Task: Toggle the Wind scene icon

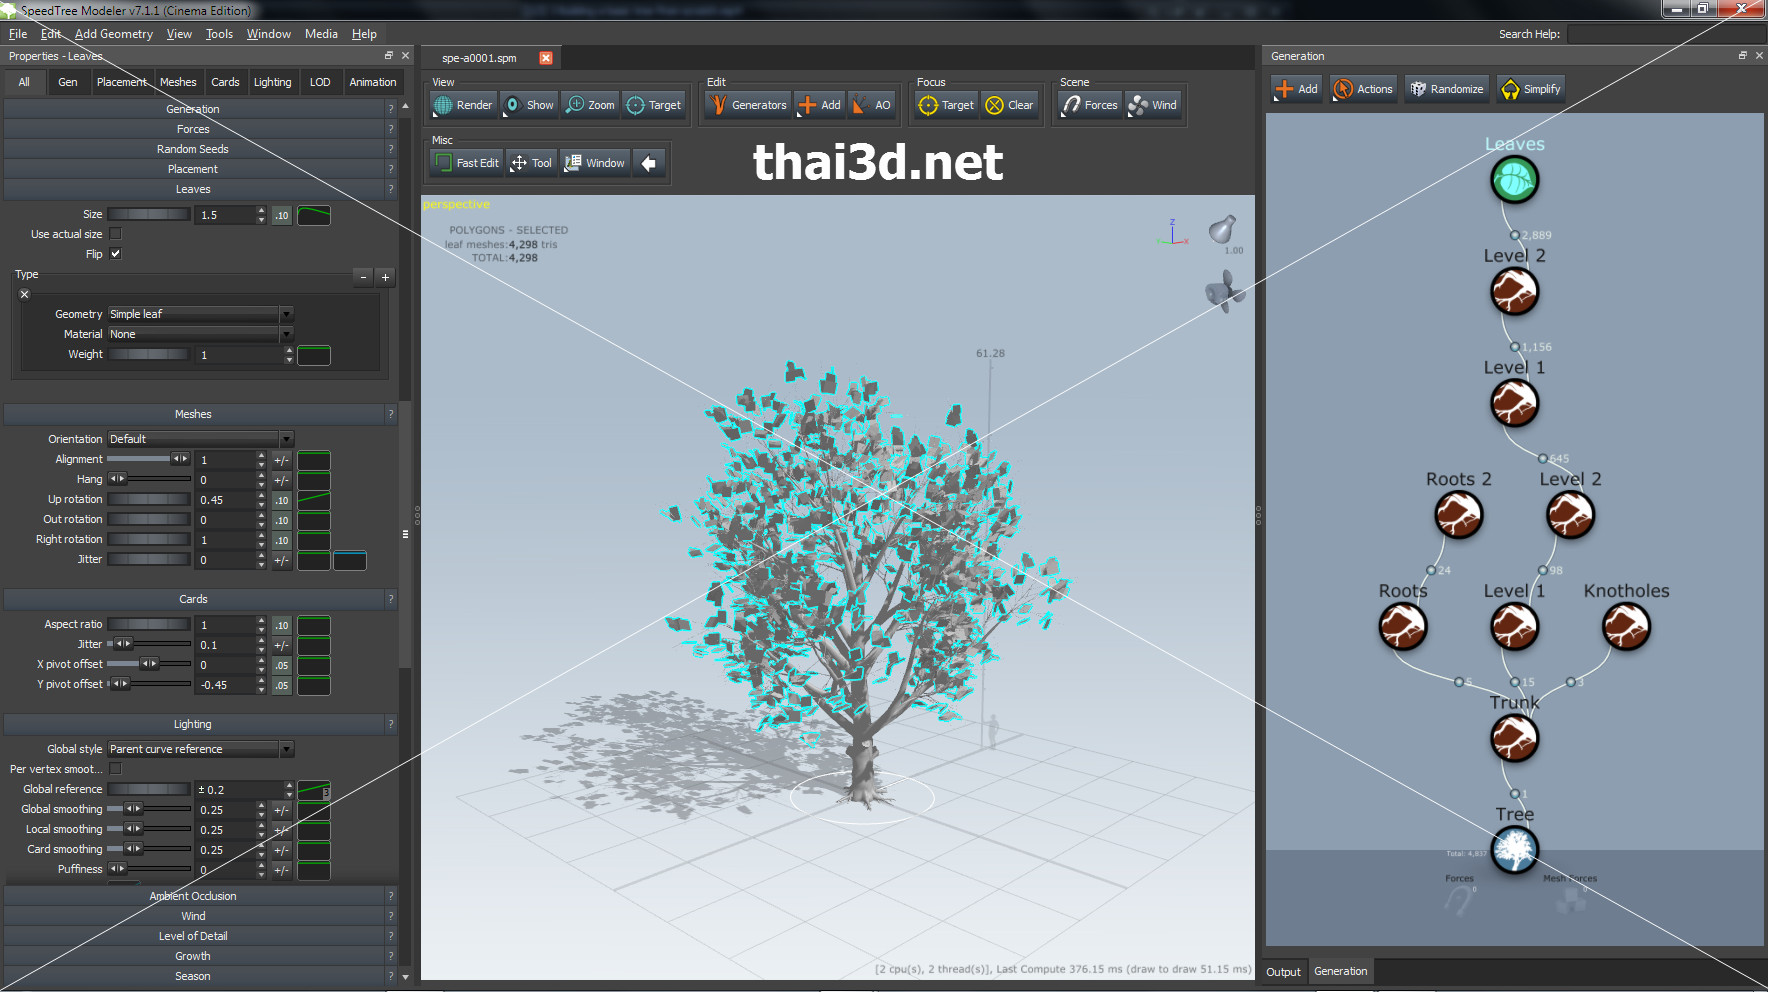Action: (1138, 105)
